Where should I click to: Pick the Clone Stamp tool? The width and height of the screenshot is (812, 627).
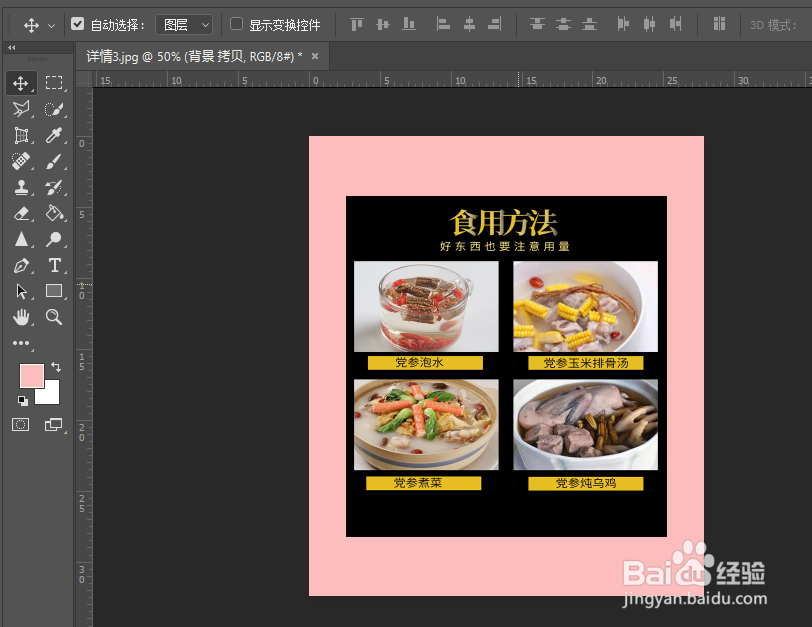(21, 187)
